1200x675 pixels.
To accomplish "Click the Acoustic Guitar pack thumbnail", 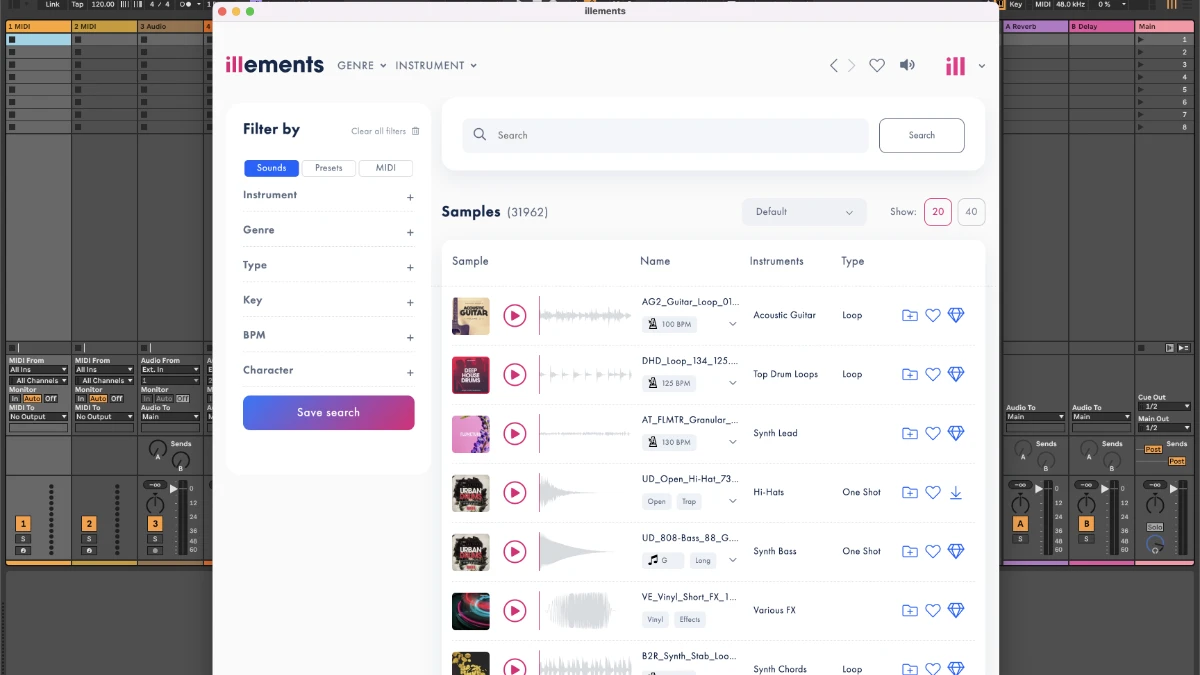I will point(470,316).
